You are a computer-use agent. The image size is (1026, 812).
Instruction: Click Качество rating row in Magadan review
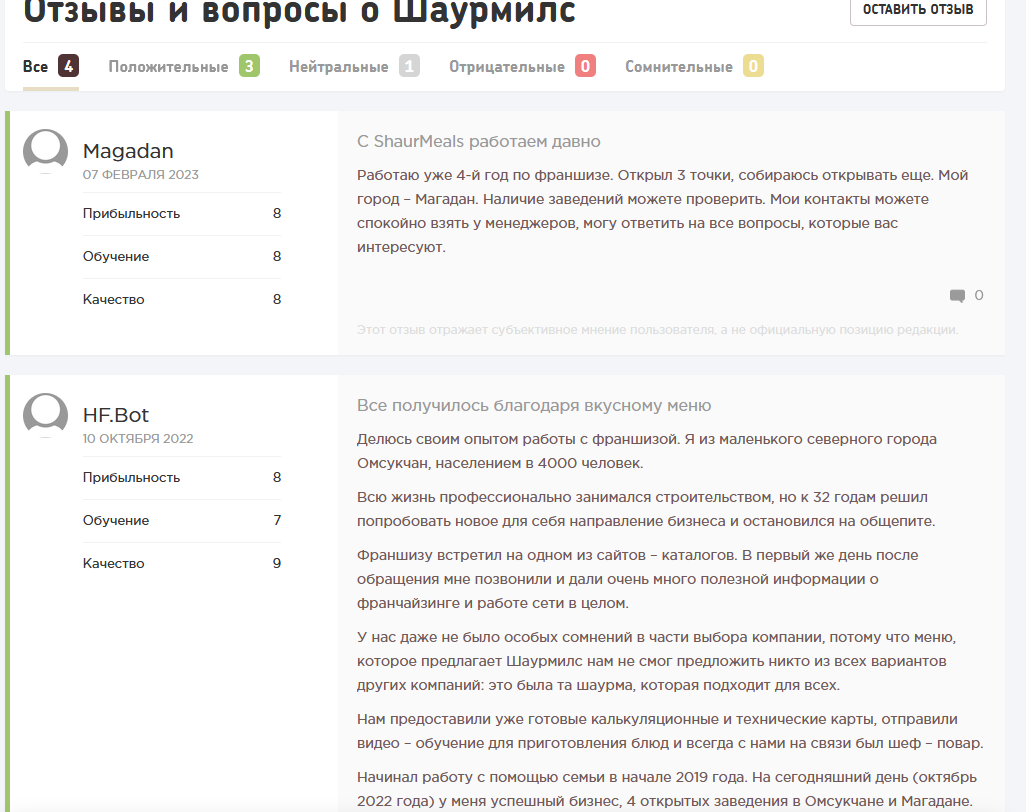pos(182,300)
